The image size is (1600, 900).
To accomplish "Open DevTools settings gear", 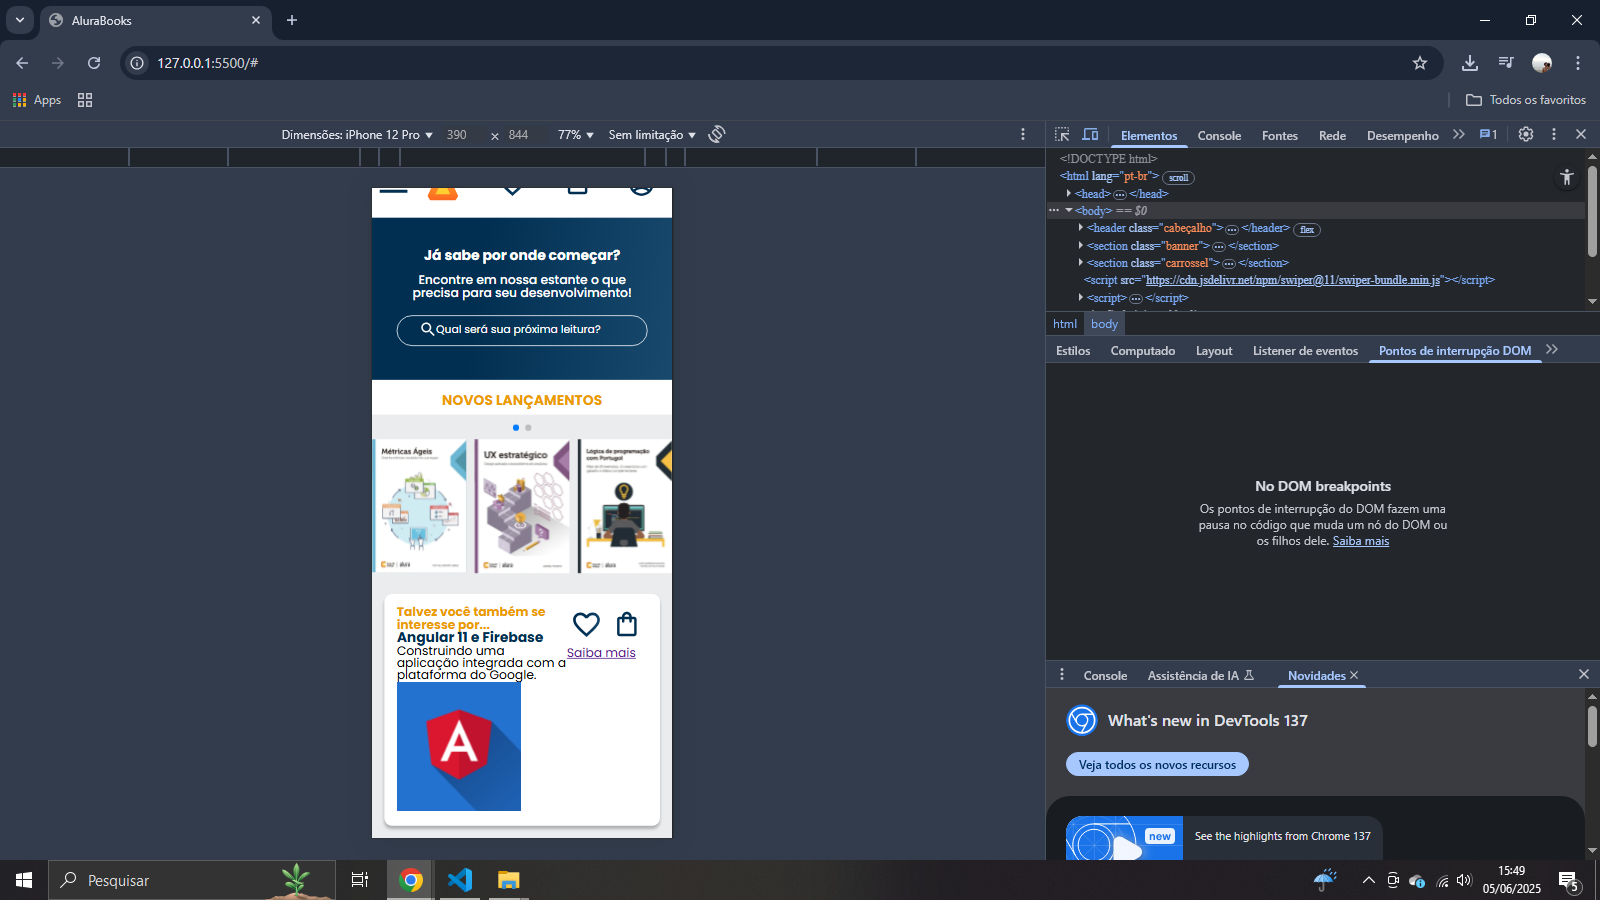I will [1526, 134].
